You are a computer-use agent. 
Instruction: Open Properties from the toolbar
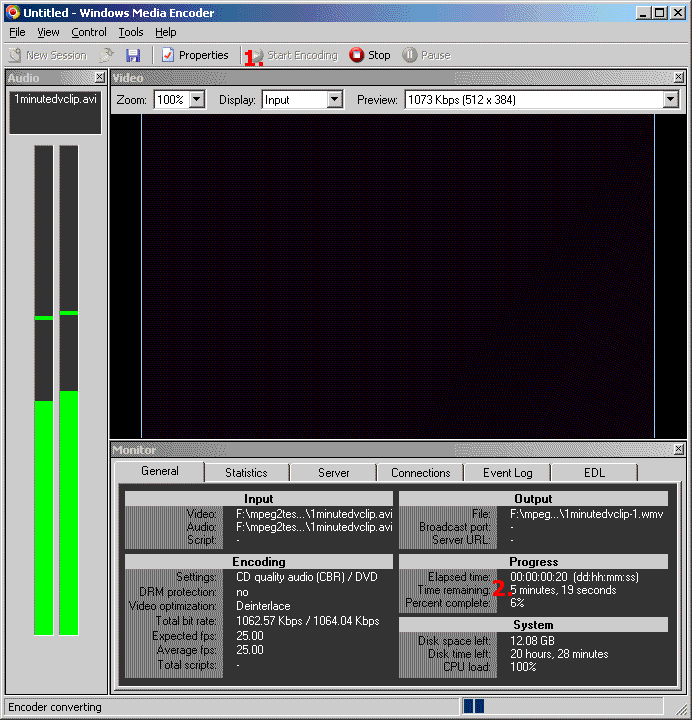point(195,55)
